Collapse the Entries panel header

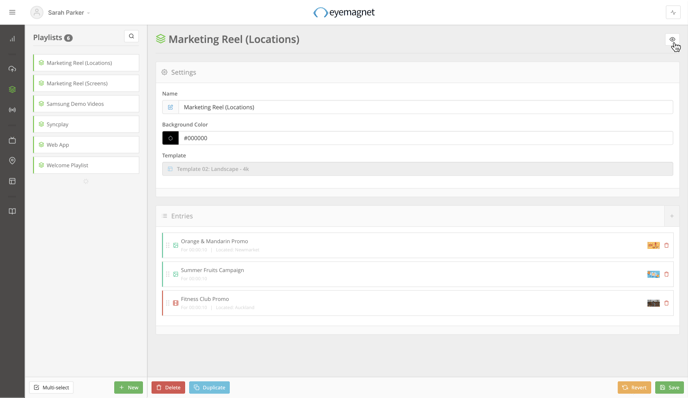tap(410, 216)
